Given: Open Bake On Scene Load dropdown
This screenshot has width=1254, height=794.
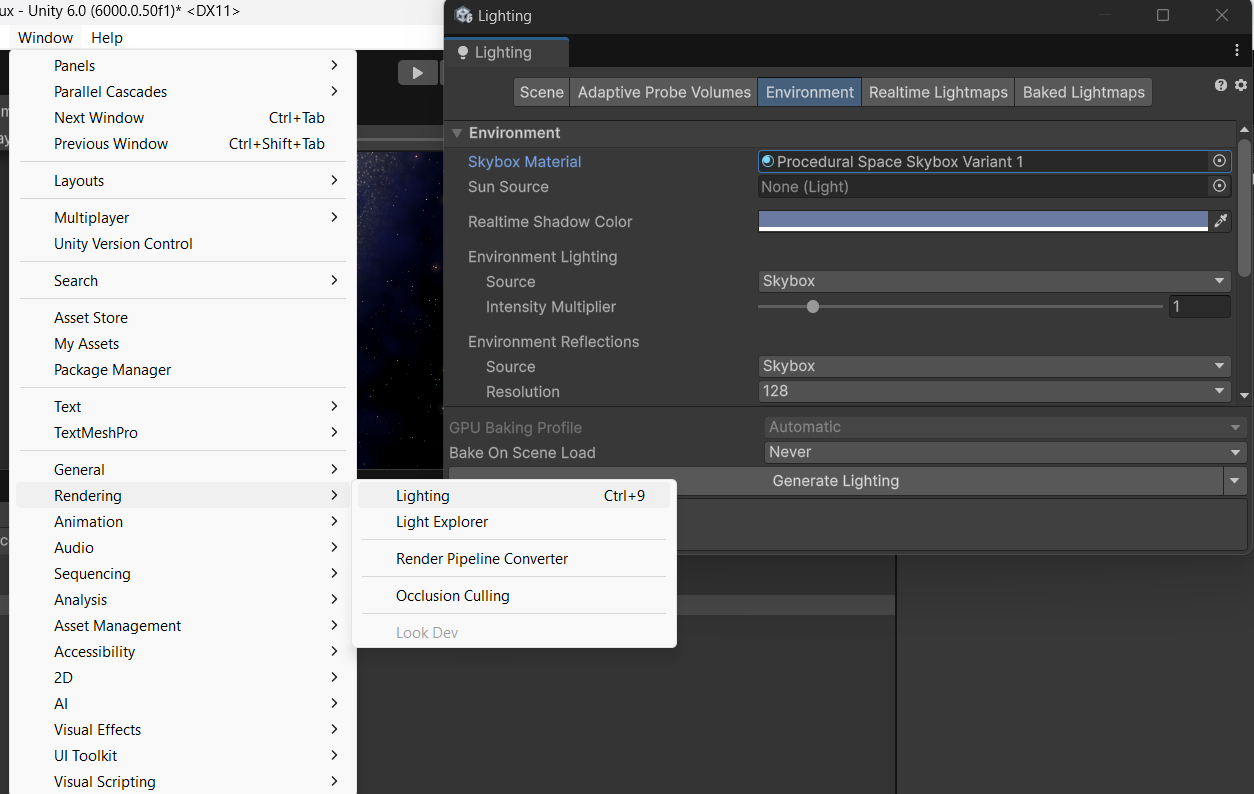Looking at the screenshot, I should [x=1005, y=452].
